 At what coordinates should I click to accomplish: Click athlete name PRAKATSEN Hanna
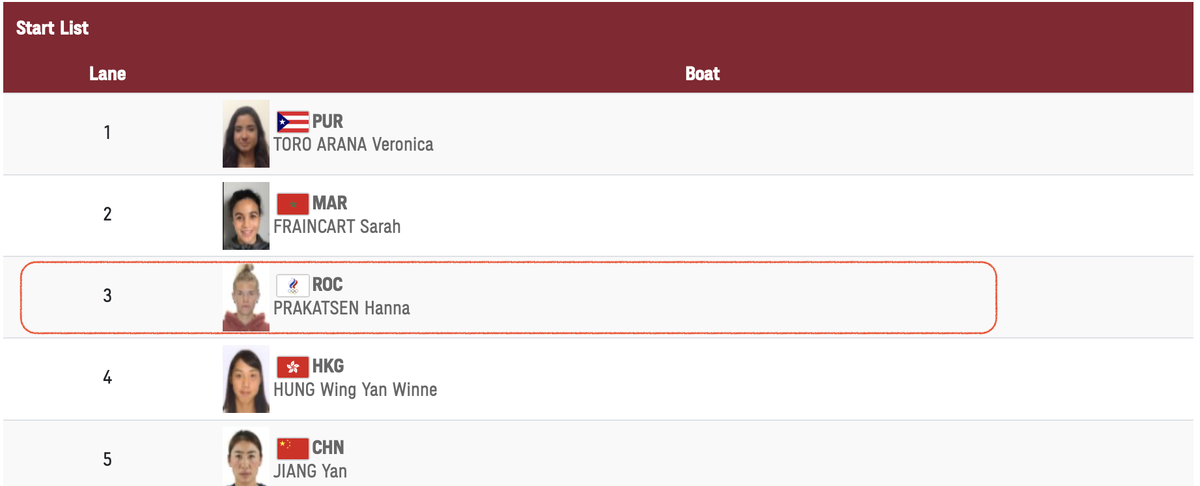coord(341,308)
